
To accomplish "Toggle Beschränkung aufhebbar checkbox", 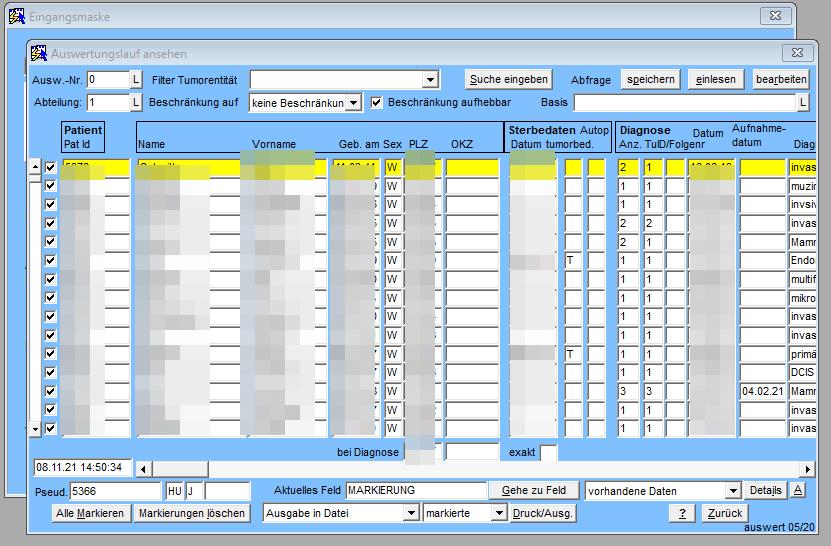I will point(376,102).
